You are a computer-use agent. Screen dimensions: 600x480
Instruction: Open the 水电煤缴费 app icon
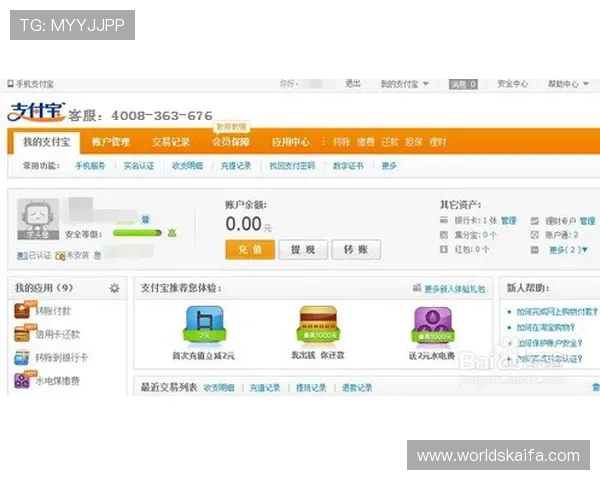(x=22, y=380)
